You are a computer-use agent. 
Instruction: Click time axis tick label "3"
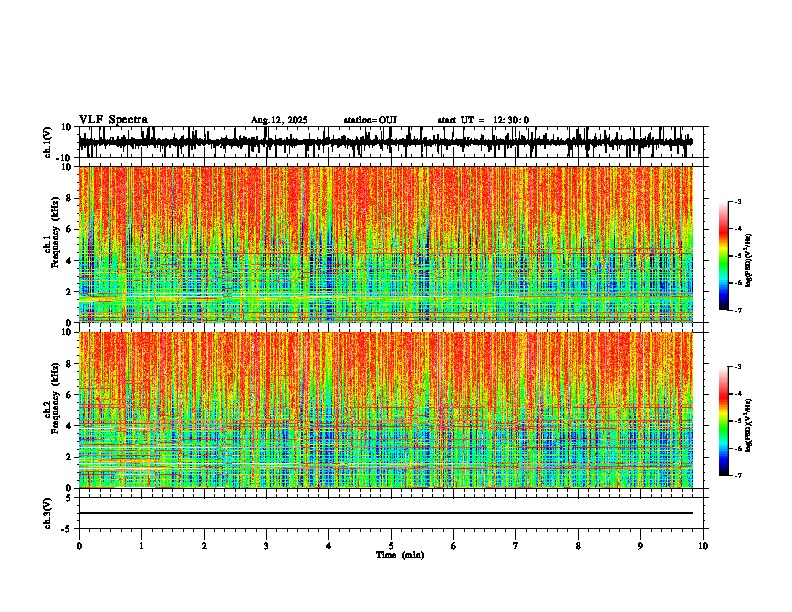266,546
